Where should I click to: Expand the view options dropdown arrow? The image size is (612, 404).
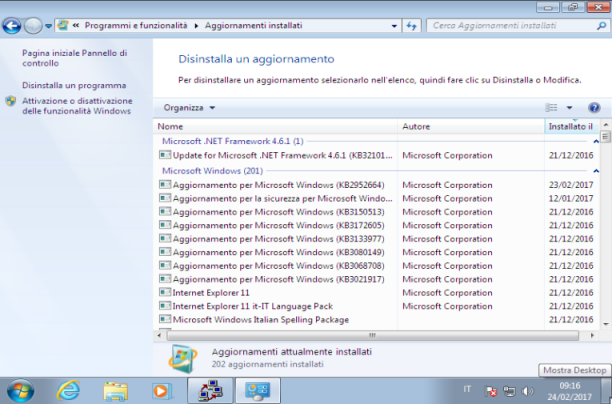pos(569,108)
